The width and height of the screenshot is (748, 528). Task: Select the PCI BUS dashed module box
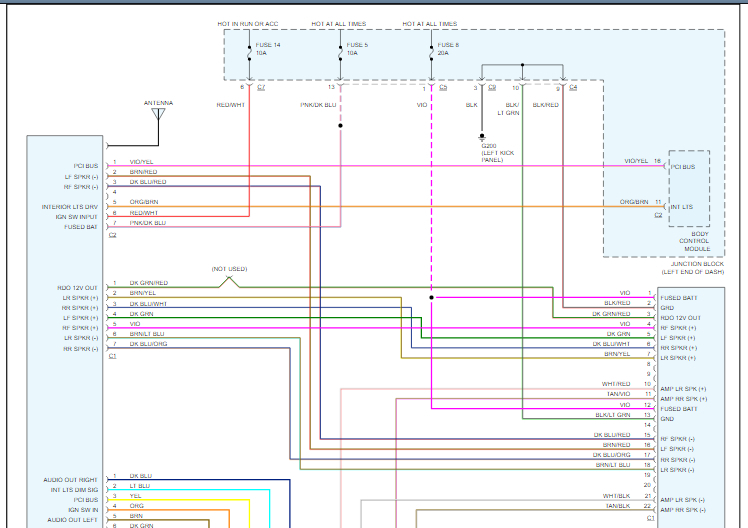point(689,189)
